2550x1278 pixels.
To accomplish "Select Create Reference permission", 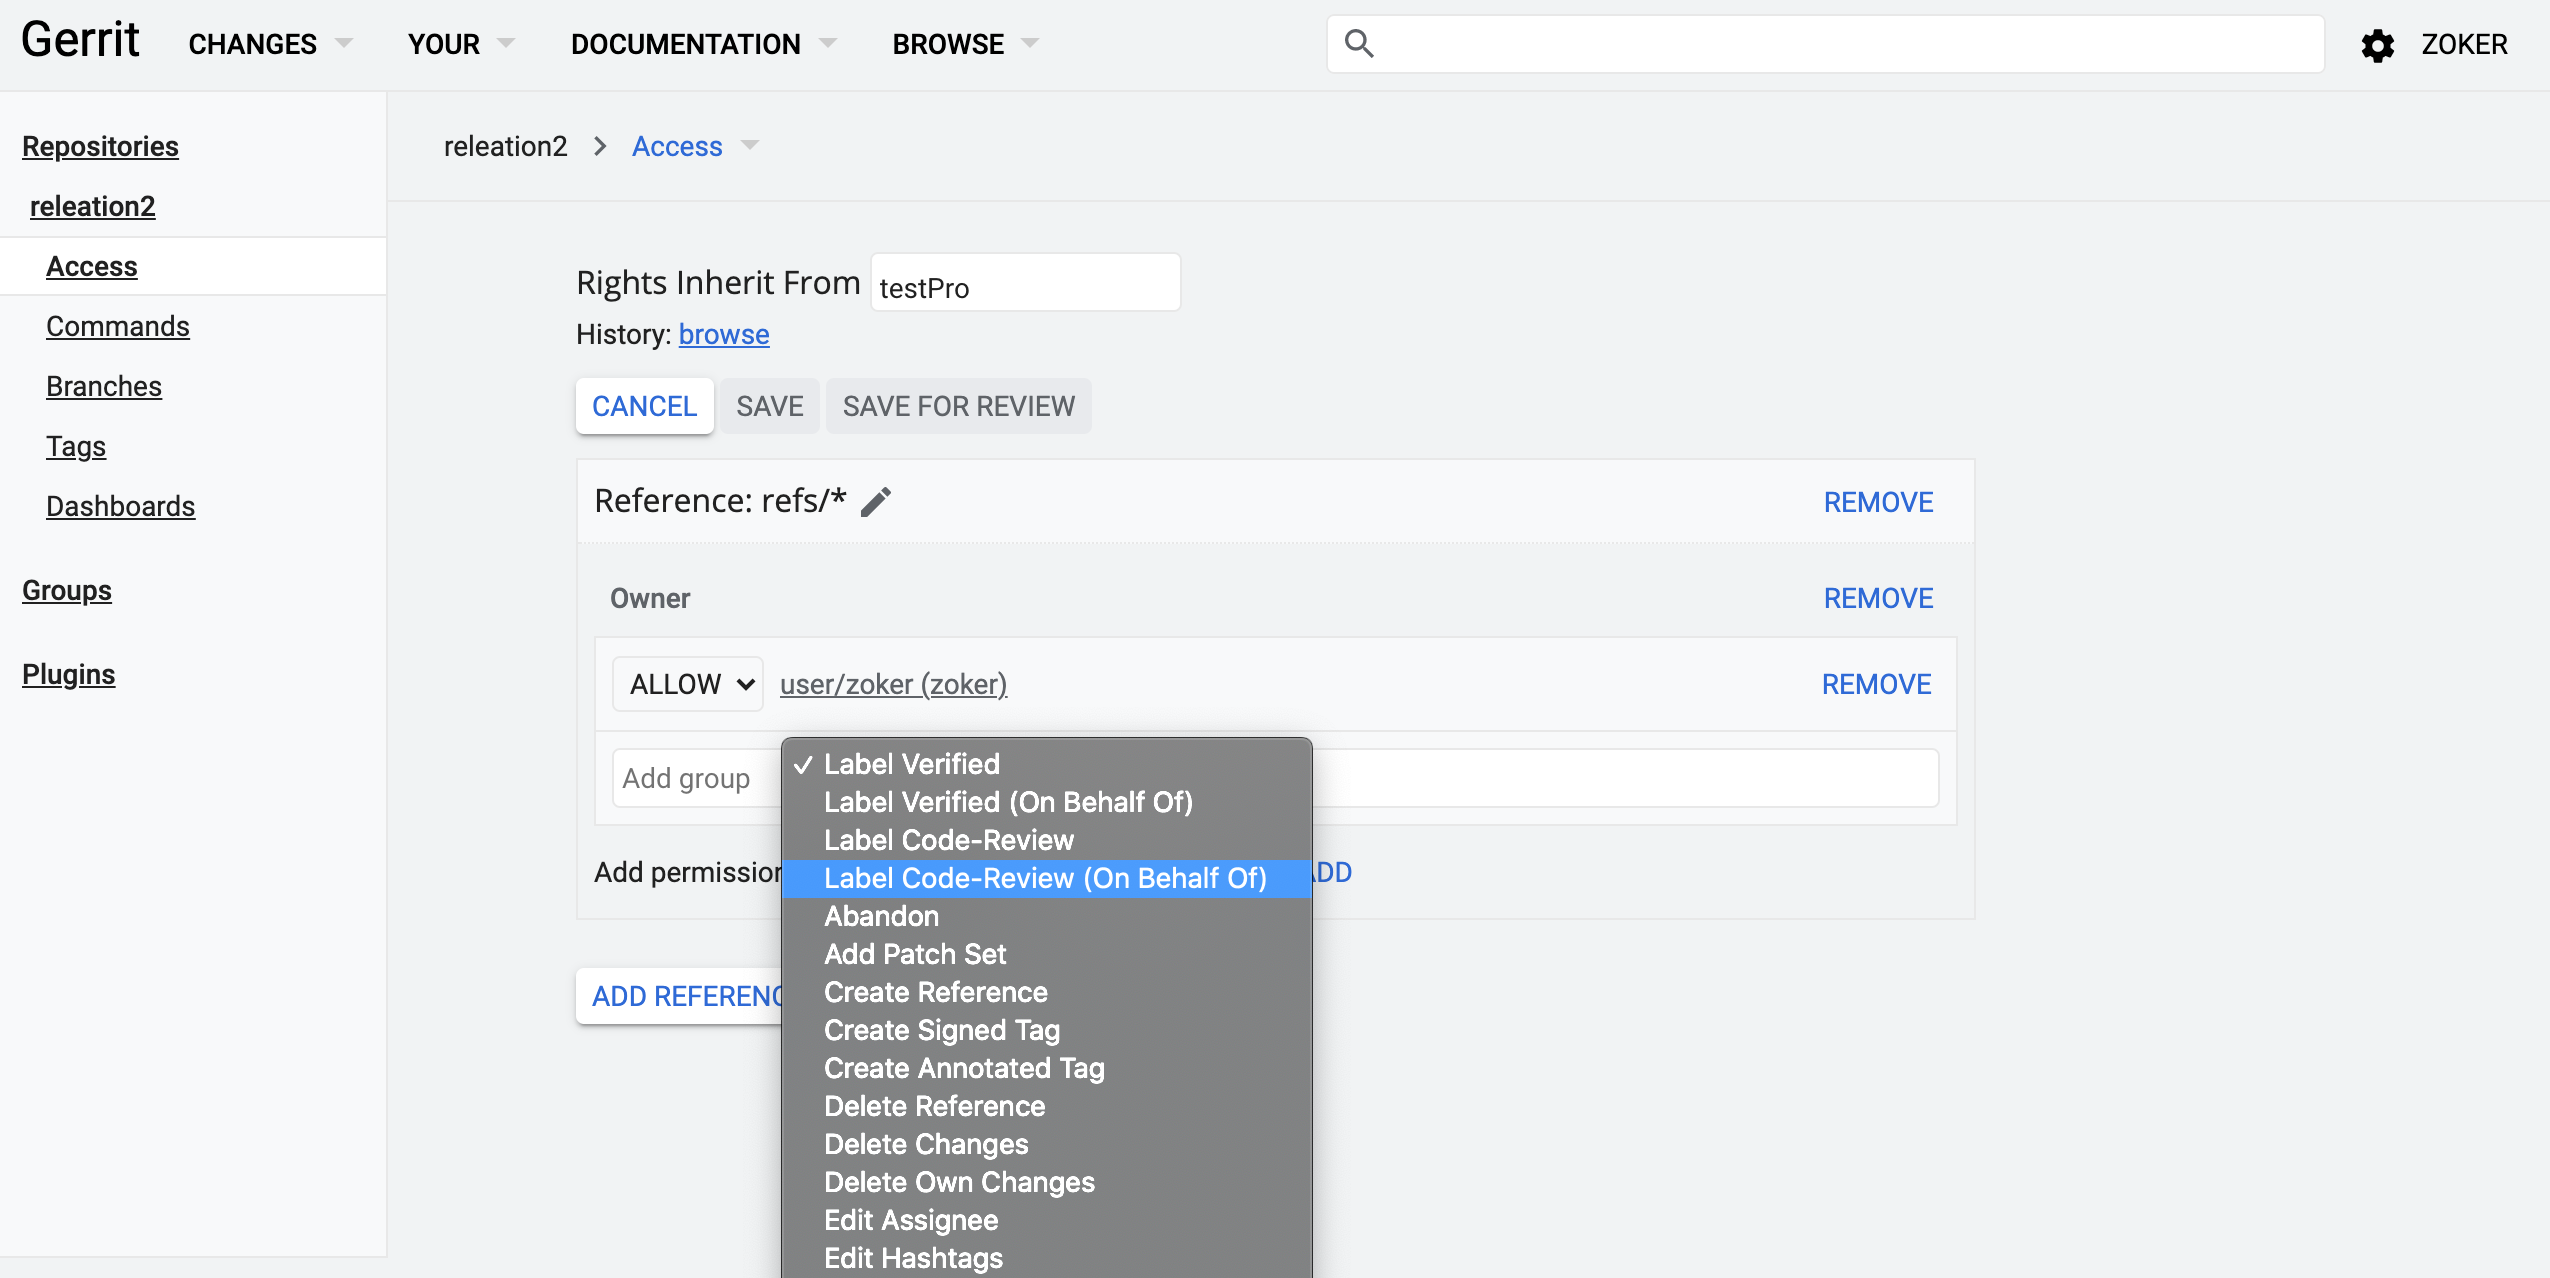I will click(x=1046, y=992).
